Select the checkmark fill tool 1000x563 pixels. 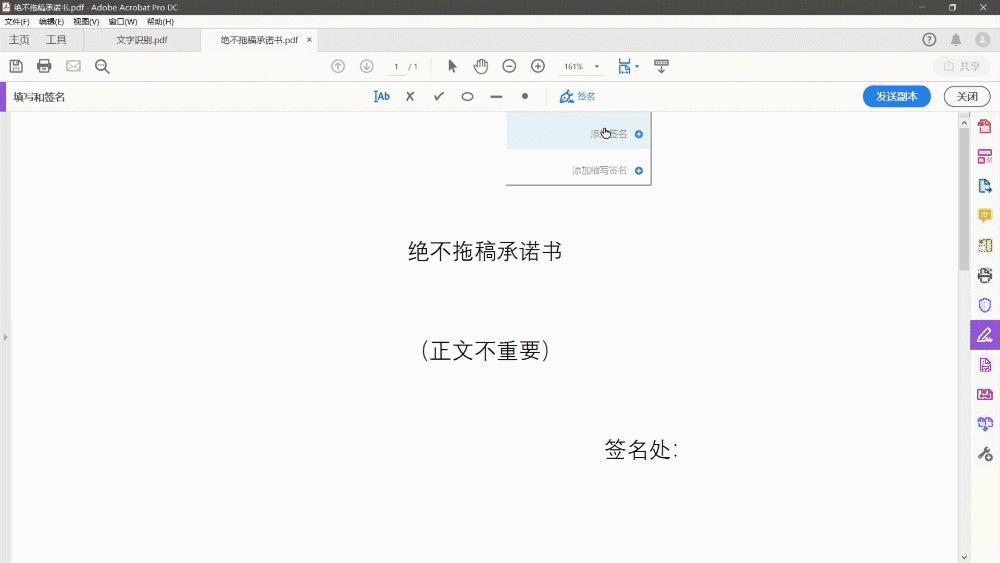(439, 96)
